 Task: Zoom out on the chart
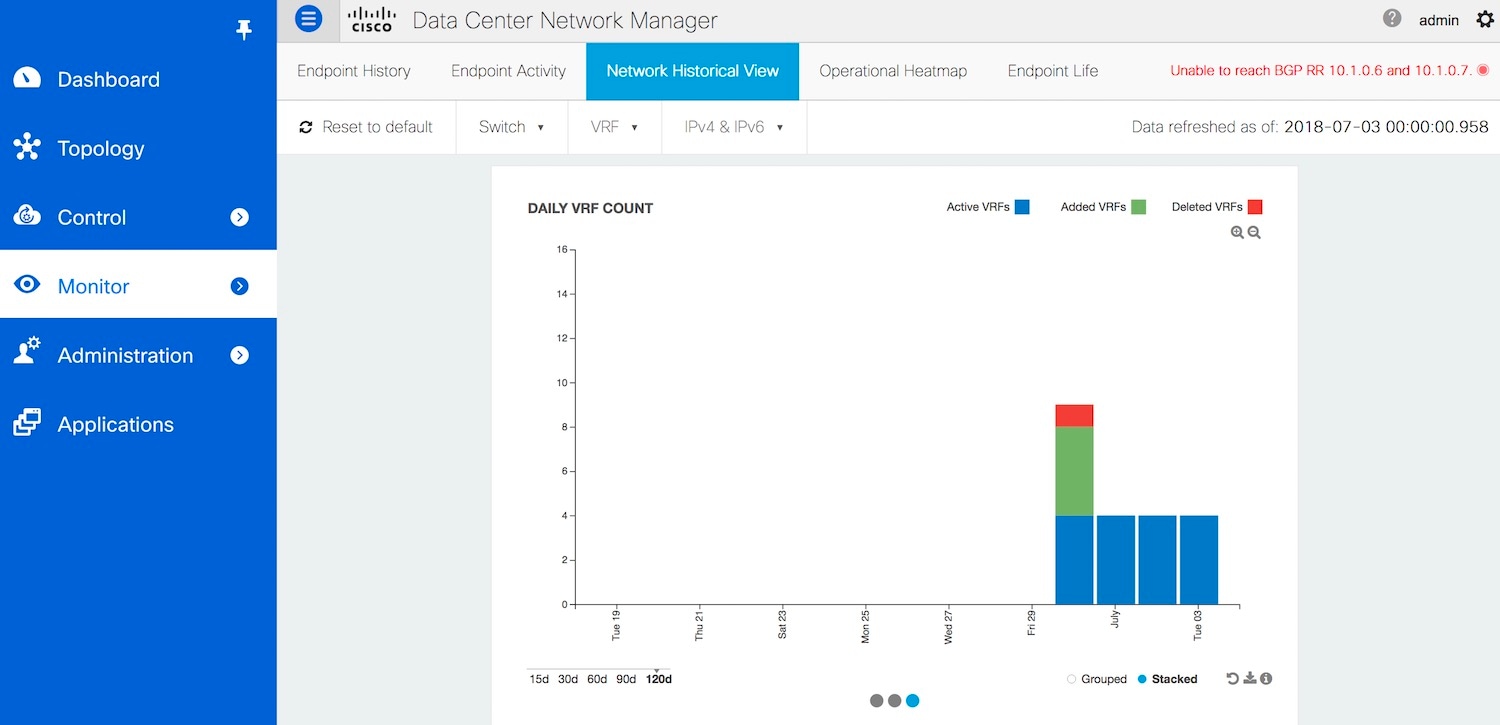(1254, 232)
